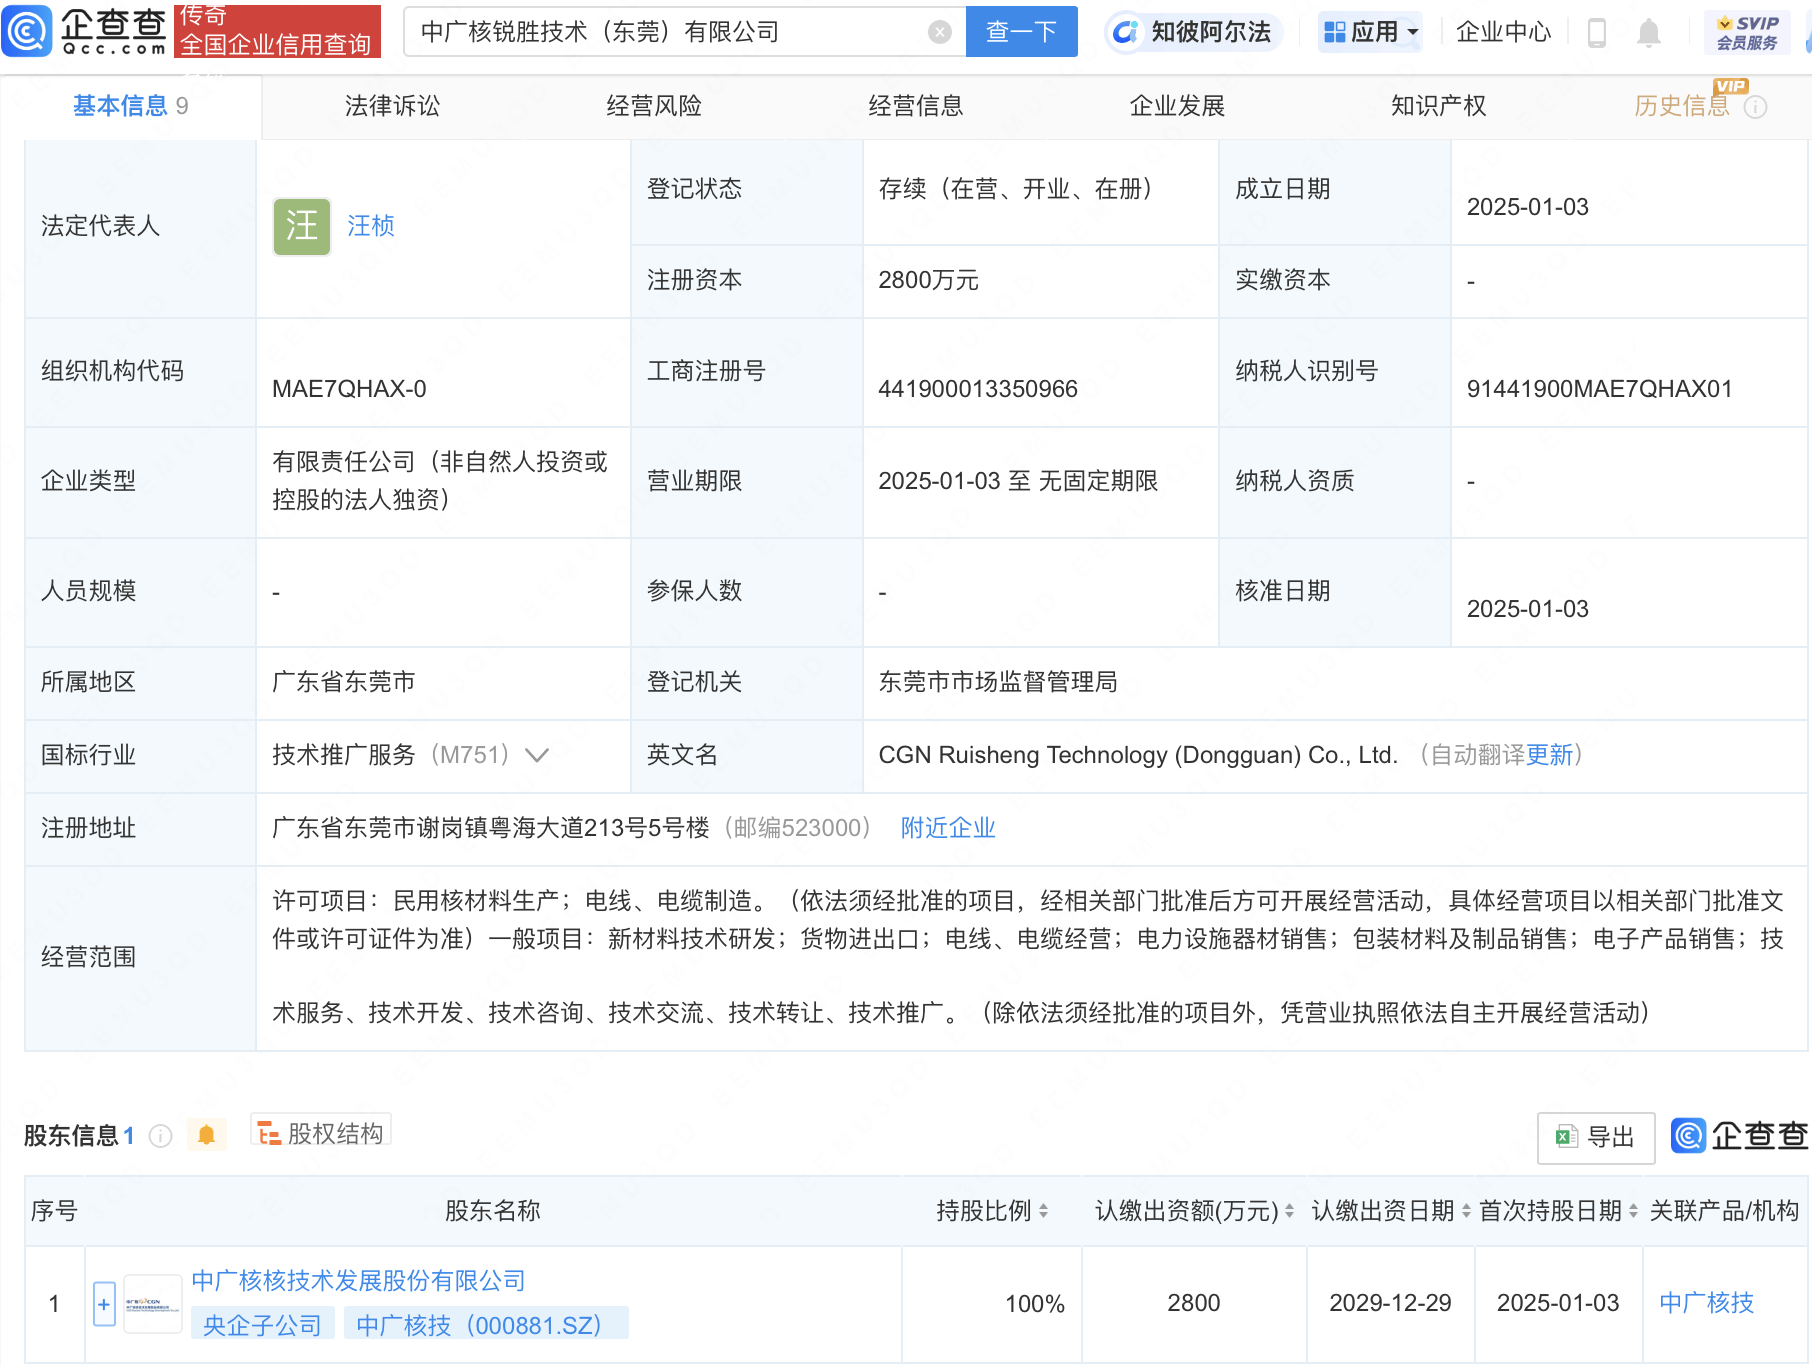This screenshot has height=1366, width=1812.
Task: Open 企业中心 in header
Action: tap(1503, 32)
